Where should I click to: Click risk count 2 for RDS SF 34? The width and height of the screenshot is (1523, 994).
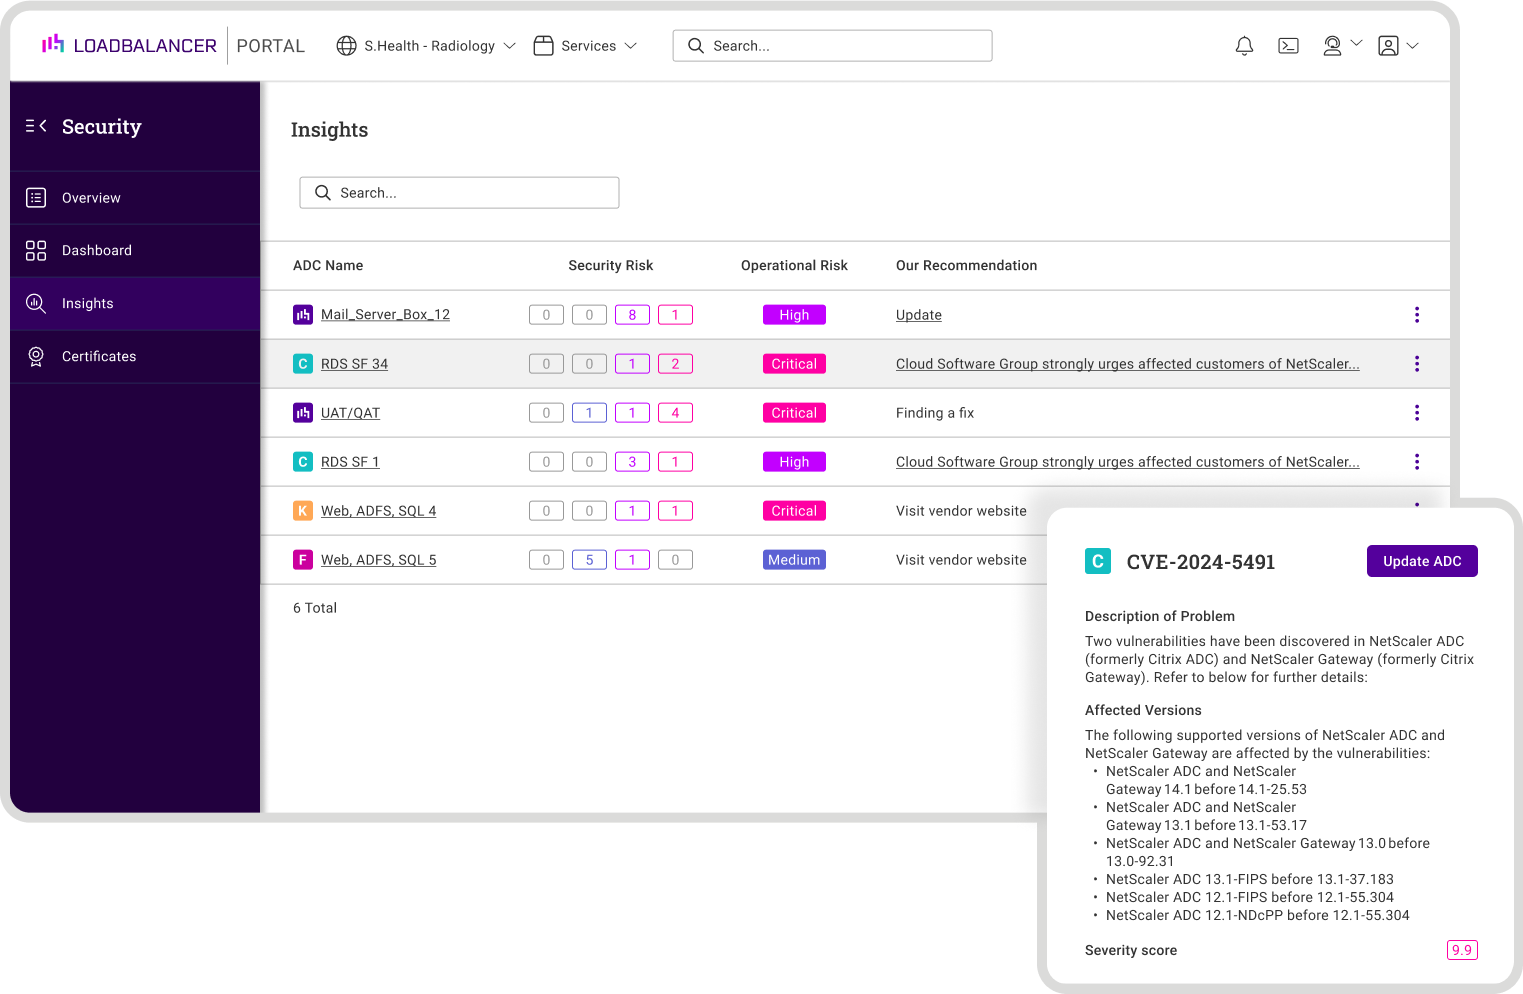(675, 364)
